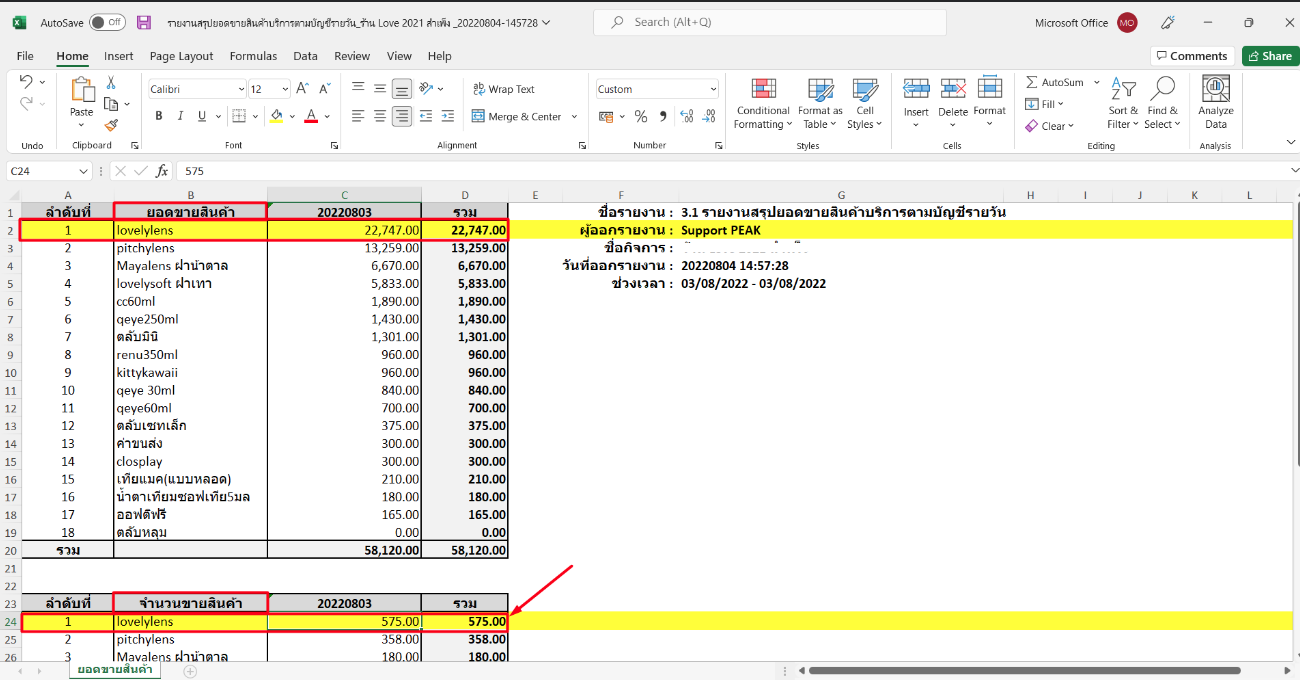Click the Share button
The width and height of the screenshot is (1300, 680).
(1270, 56)
